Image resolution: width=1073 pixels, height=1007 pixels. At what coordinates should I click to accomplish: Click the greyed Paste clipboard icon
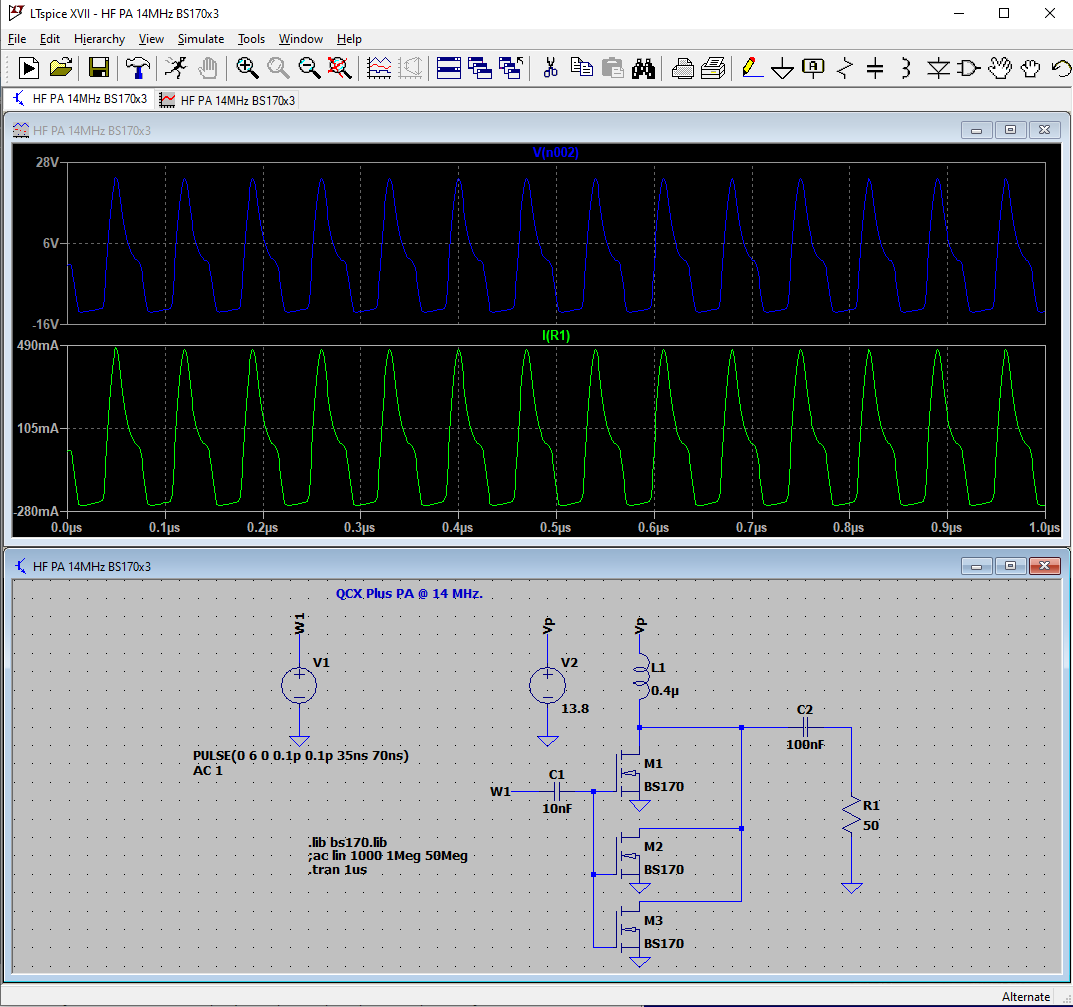pyautogui.click(x=613, y=68)
